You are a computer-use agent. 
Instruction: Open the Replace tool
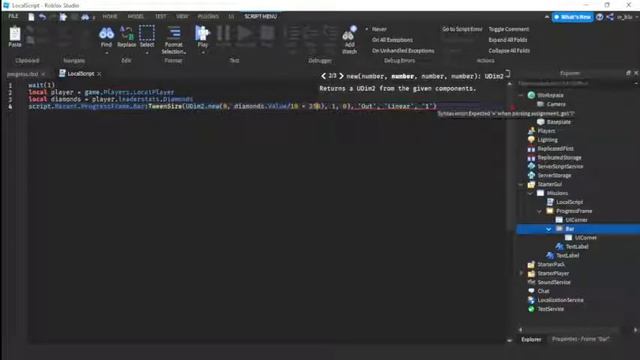(127, 37)
